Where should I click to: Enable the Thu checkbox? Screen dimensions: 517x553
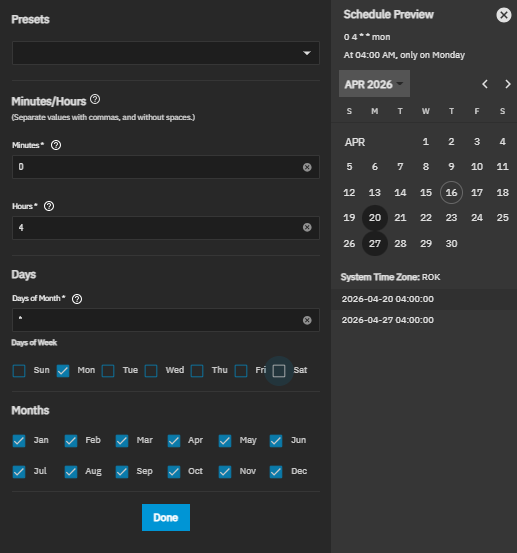(x=197, y=371)
